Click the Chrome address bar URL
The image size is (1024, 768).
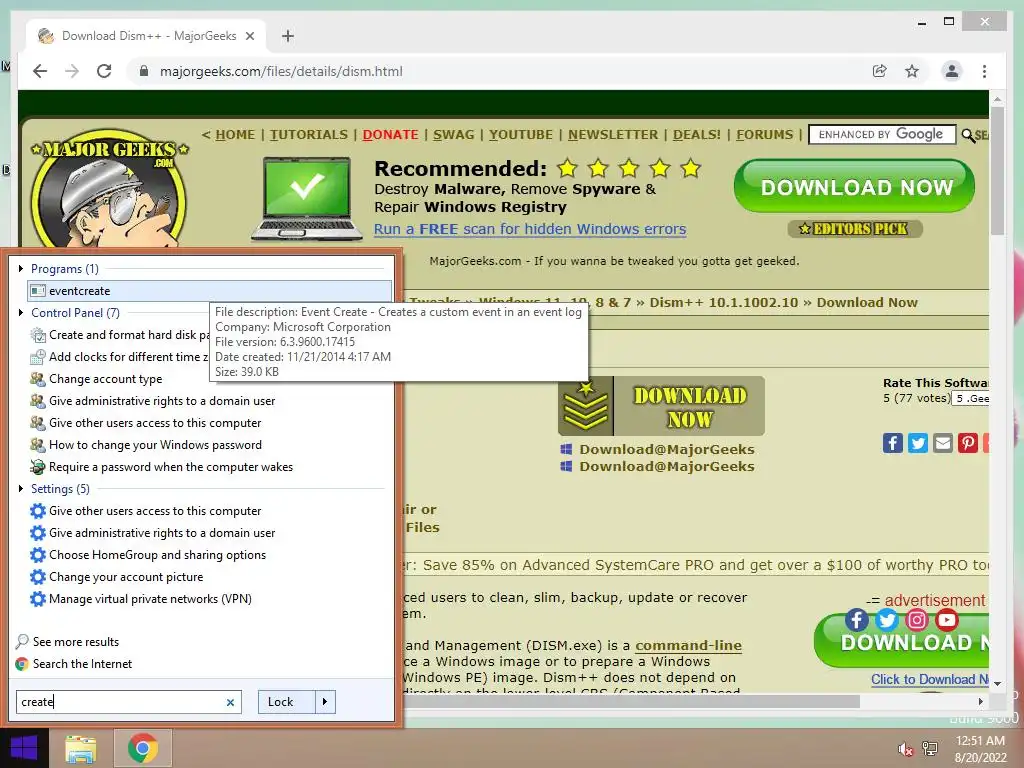point(281,71)
